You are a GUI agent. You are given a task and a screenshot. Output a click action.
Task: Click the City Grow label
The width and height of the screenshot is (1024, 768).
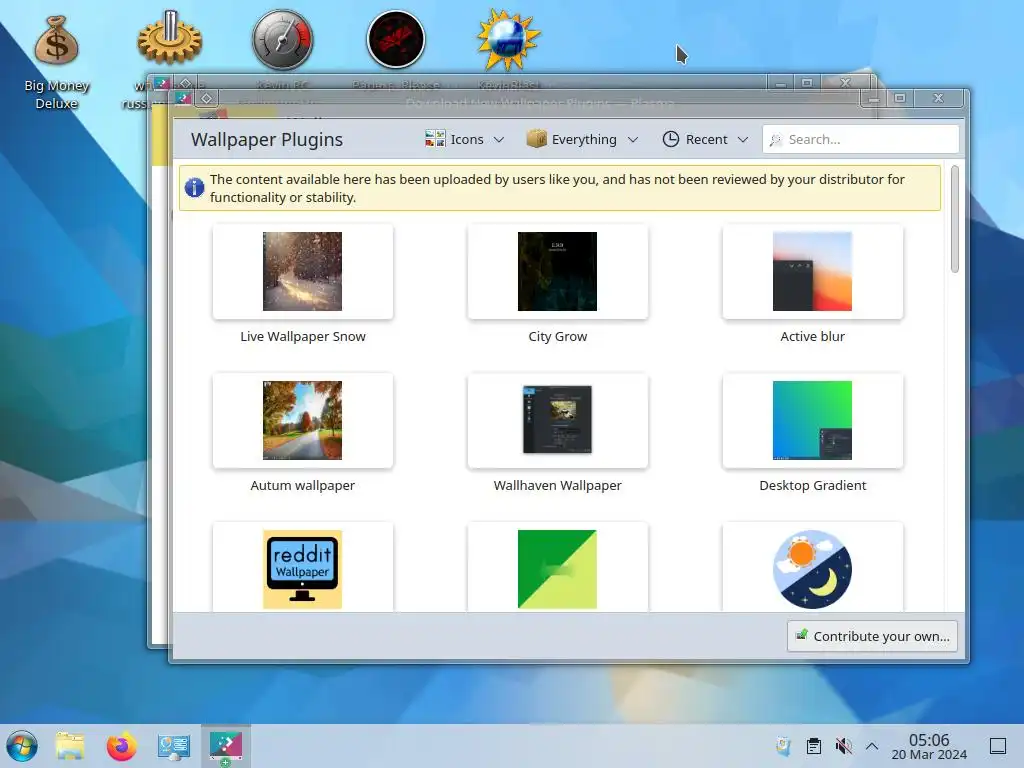558,336
